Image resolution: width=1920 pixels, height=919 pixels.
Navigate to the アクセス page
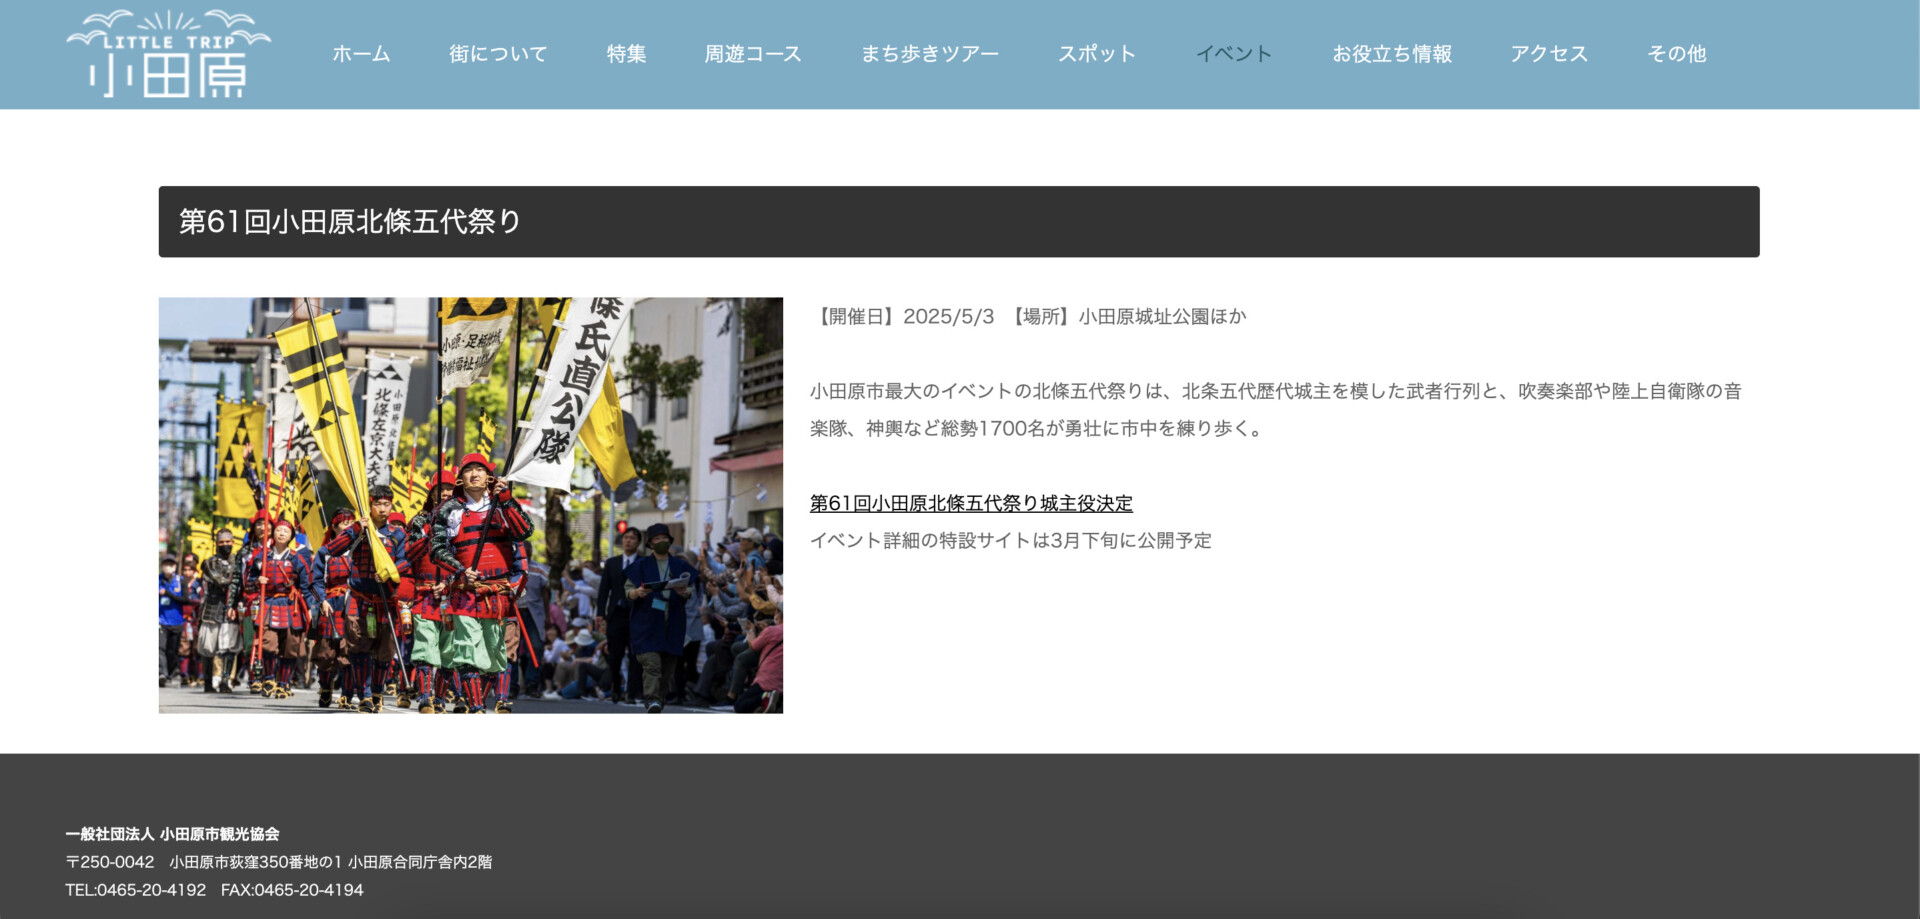(1549, 54)
